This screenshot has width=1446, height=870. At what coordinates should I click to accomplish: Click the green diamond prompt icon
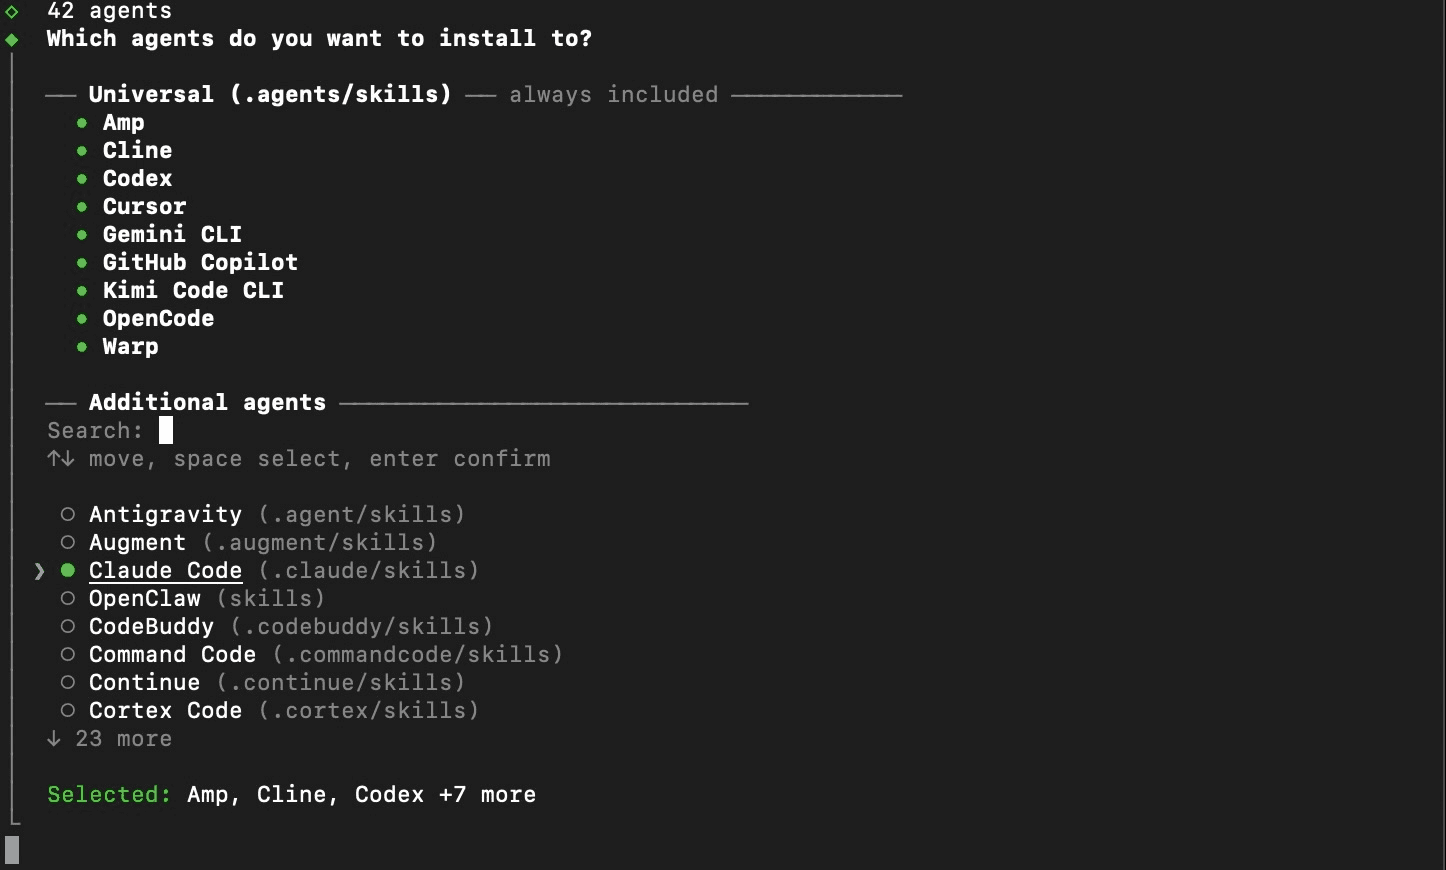click(12, 39)
